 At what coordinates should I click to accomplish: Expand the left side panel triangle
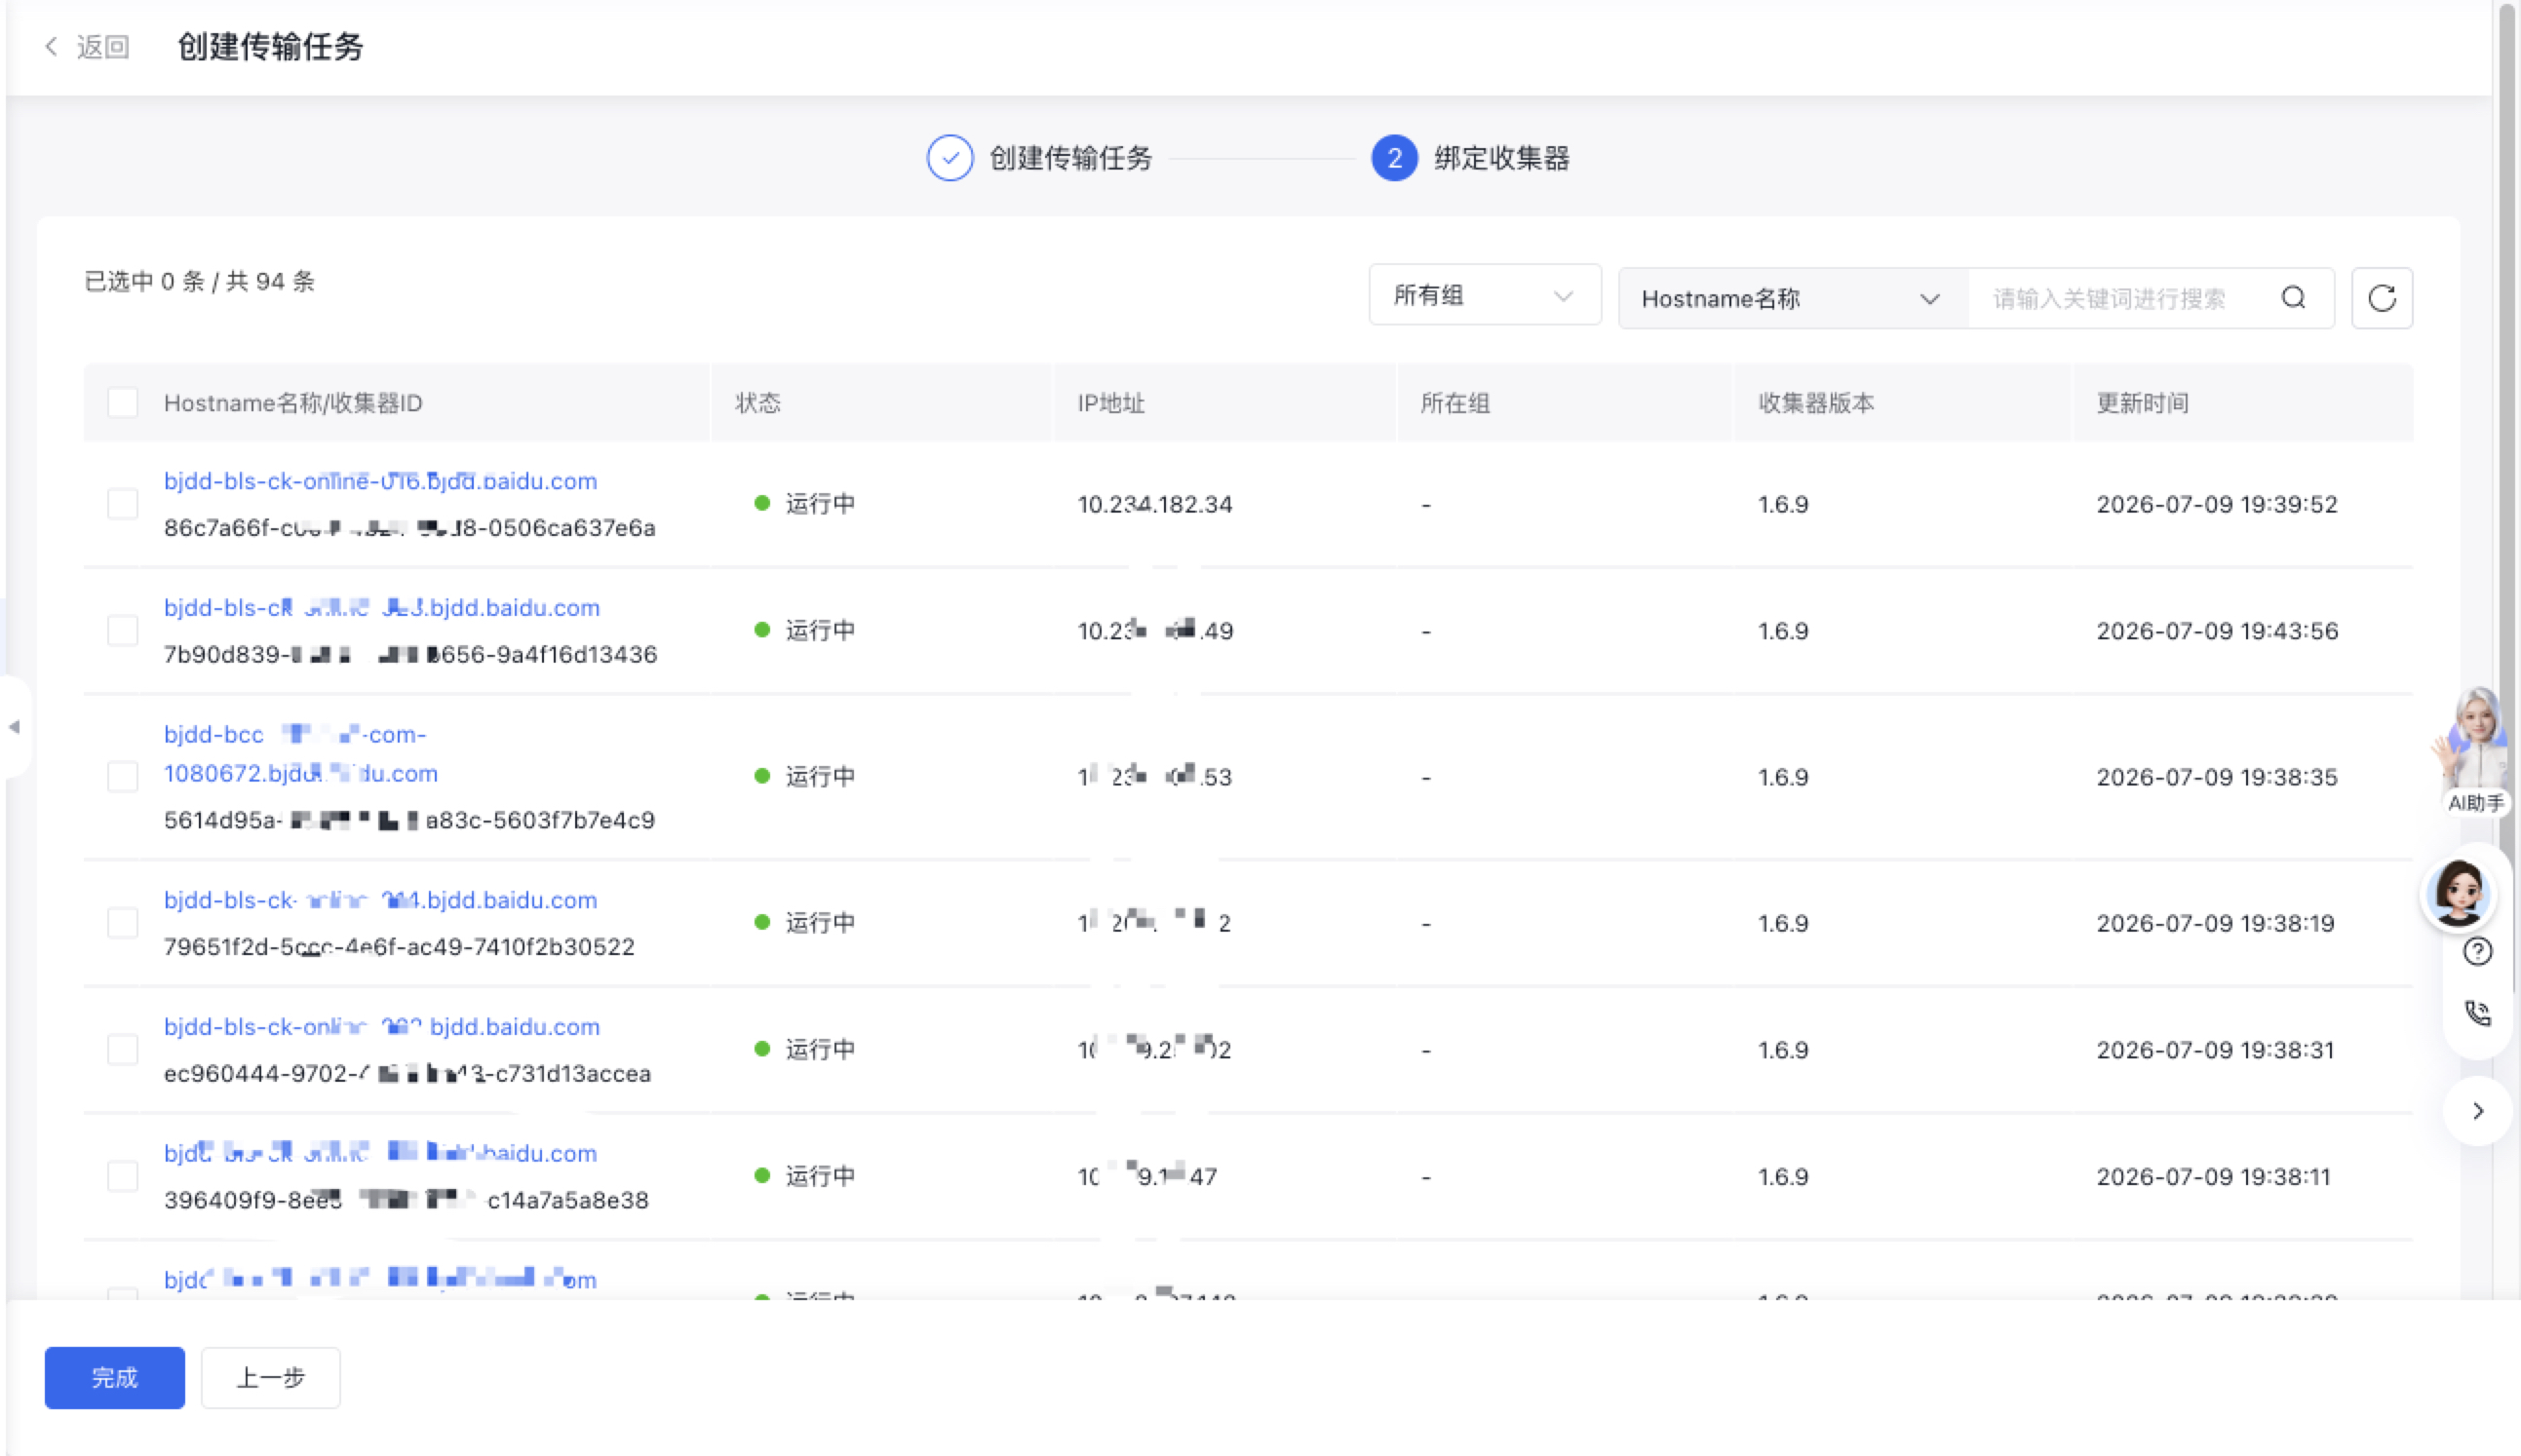click(14, 727)
